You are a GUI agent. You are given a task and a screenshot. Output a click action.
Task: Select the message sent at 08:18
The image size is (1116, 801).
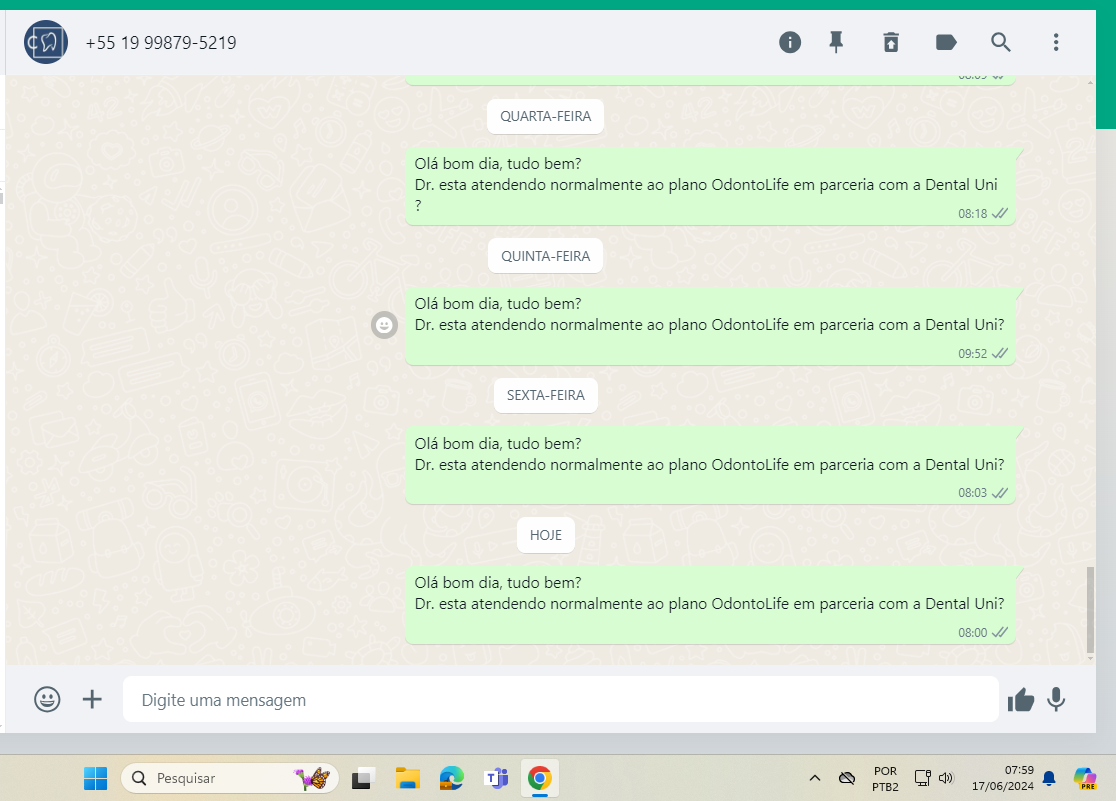click(710, 187)
